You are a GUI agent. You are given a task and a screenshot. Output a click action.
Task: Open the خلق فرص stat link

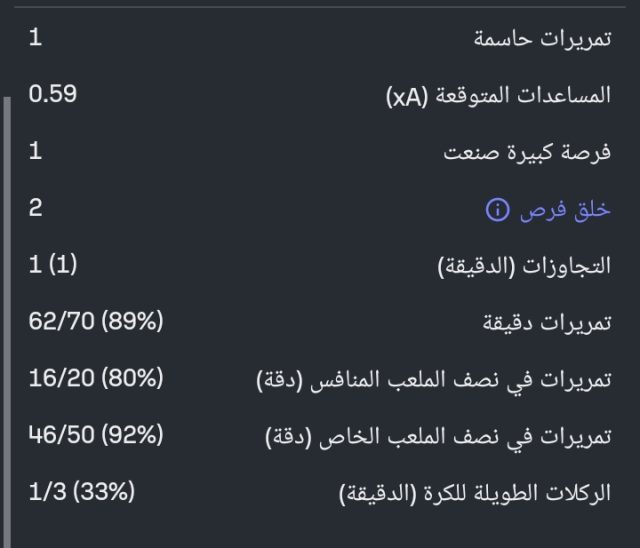click(563, 210)
